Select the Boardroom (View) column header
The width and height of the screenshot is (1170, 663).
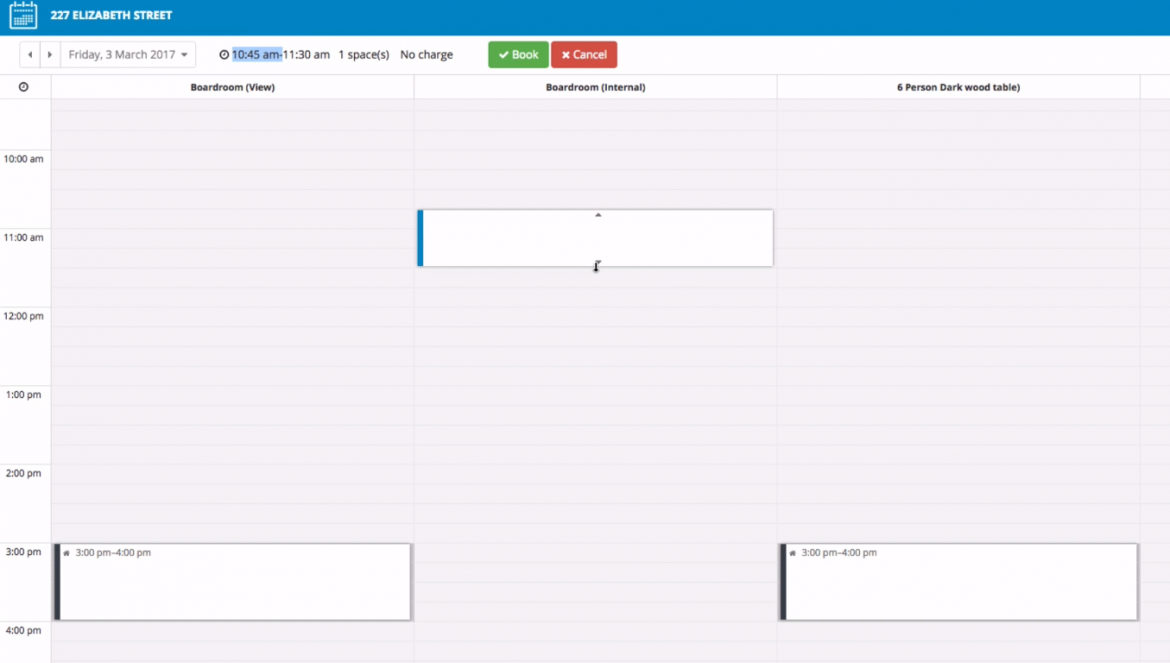click(232, 87)
